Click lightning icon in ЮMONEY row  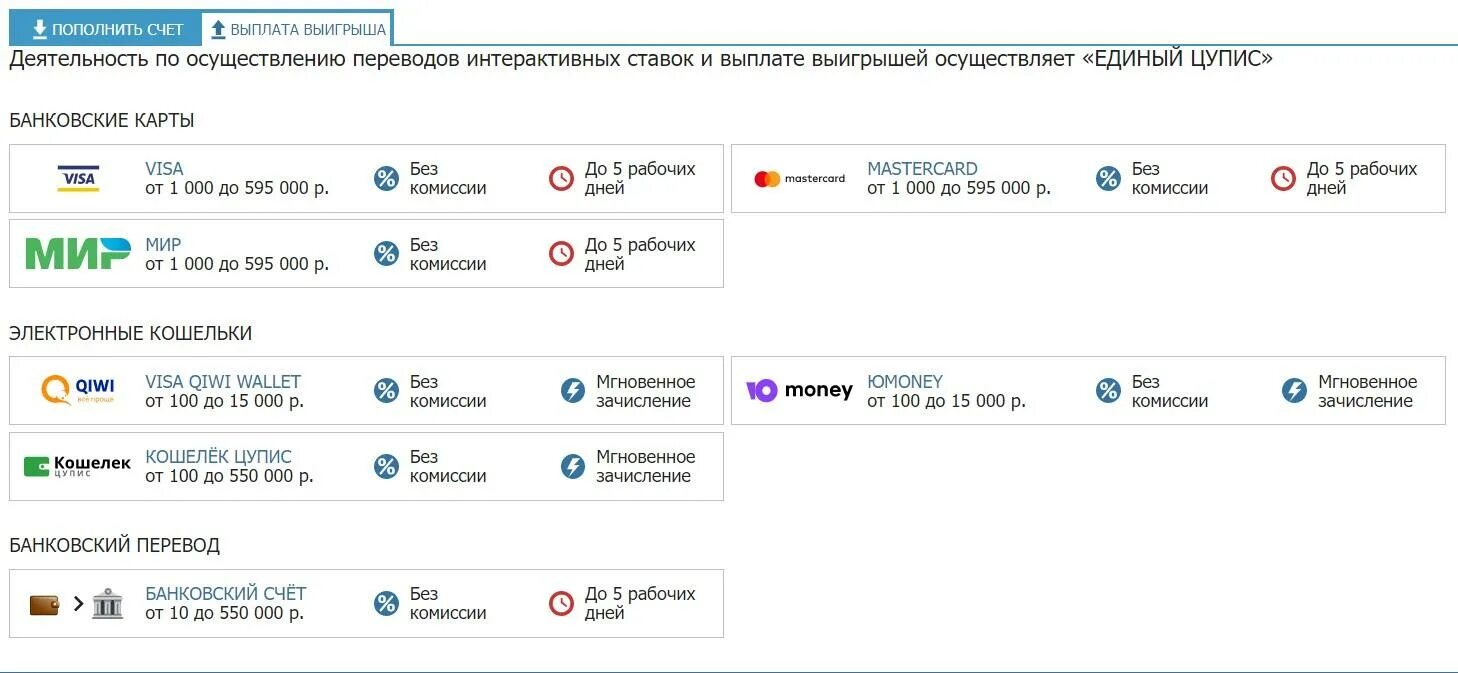pyautogui.click(x=1294, y=391)
